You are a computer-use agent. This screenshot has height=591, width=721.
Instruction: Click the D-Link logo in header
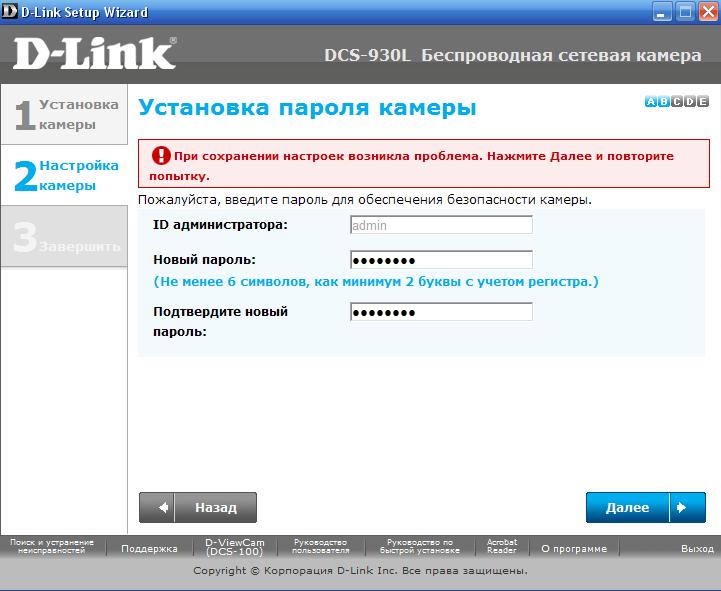click(95, 54)
